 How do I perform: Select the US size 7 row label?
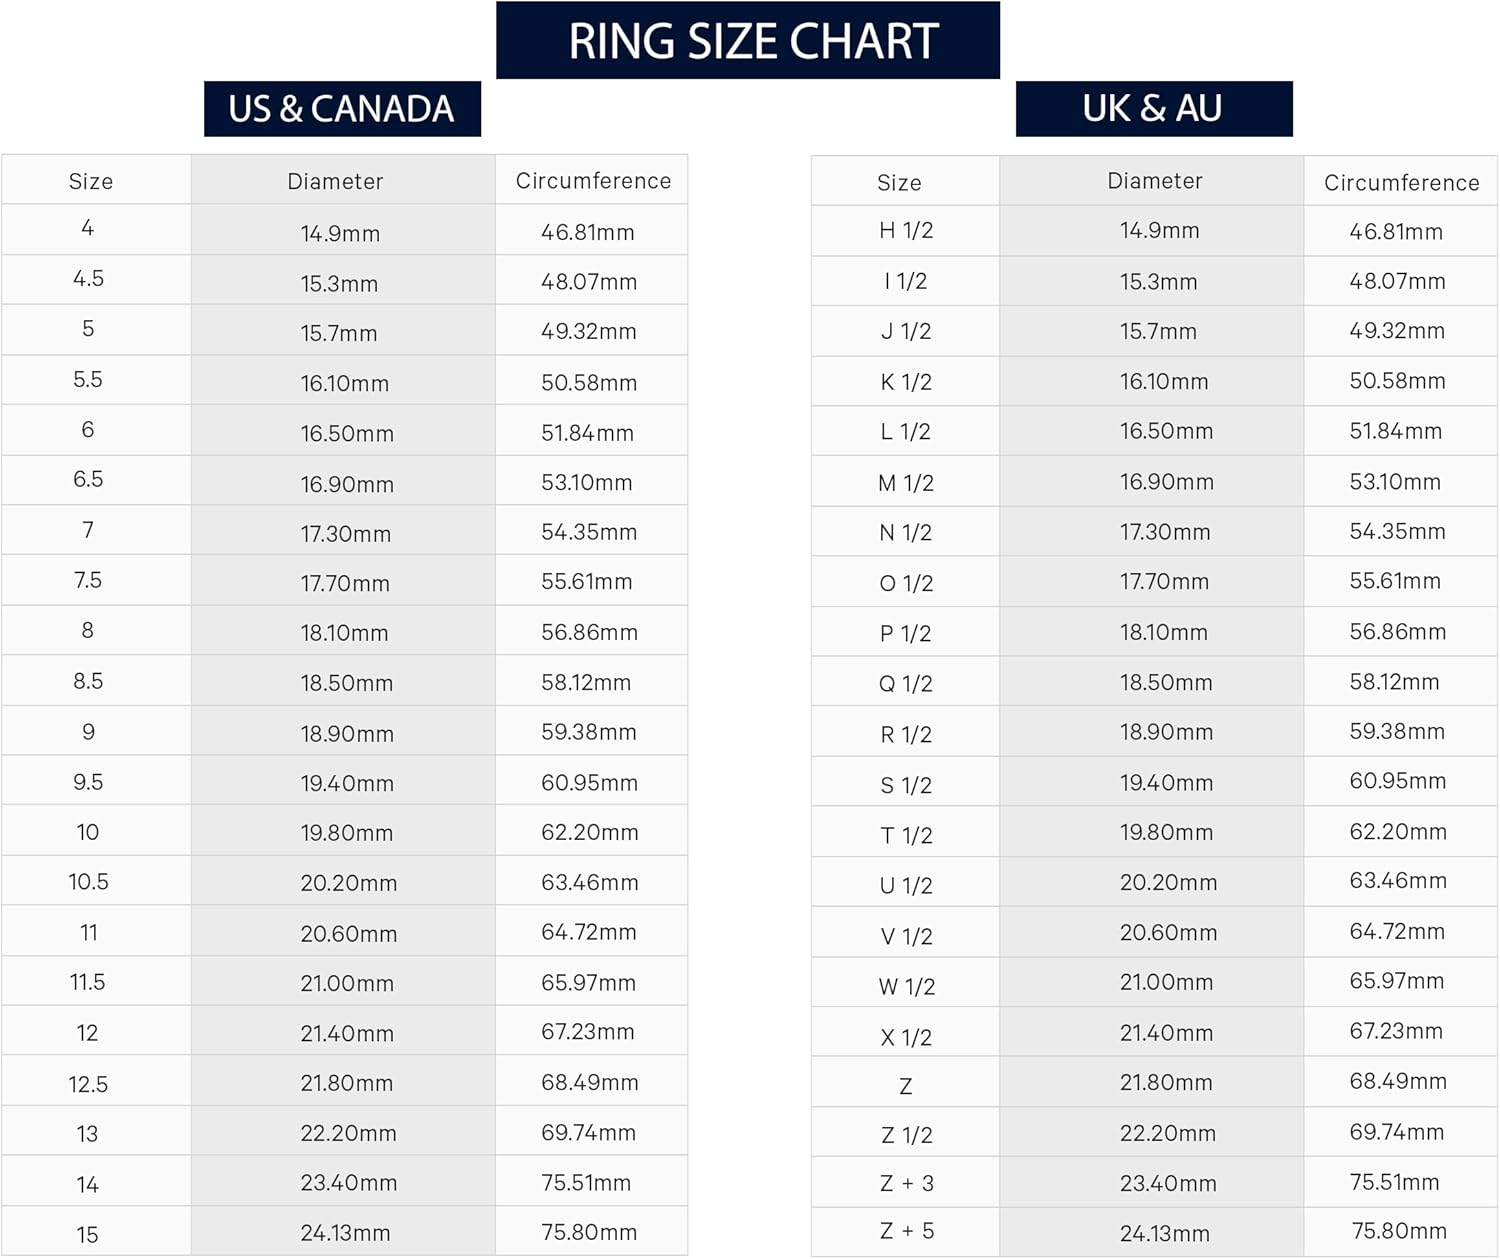point(88,530)
